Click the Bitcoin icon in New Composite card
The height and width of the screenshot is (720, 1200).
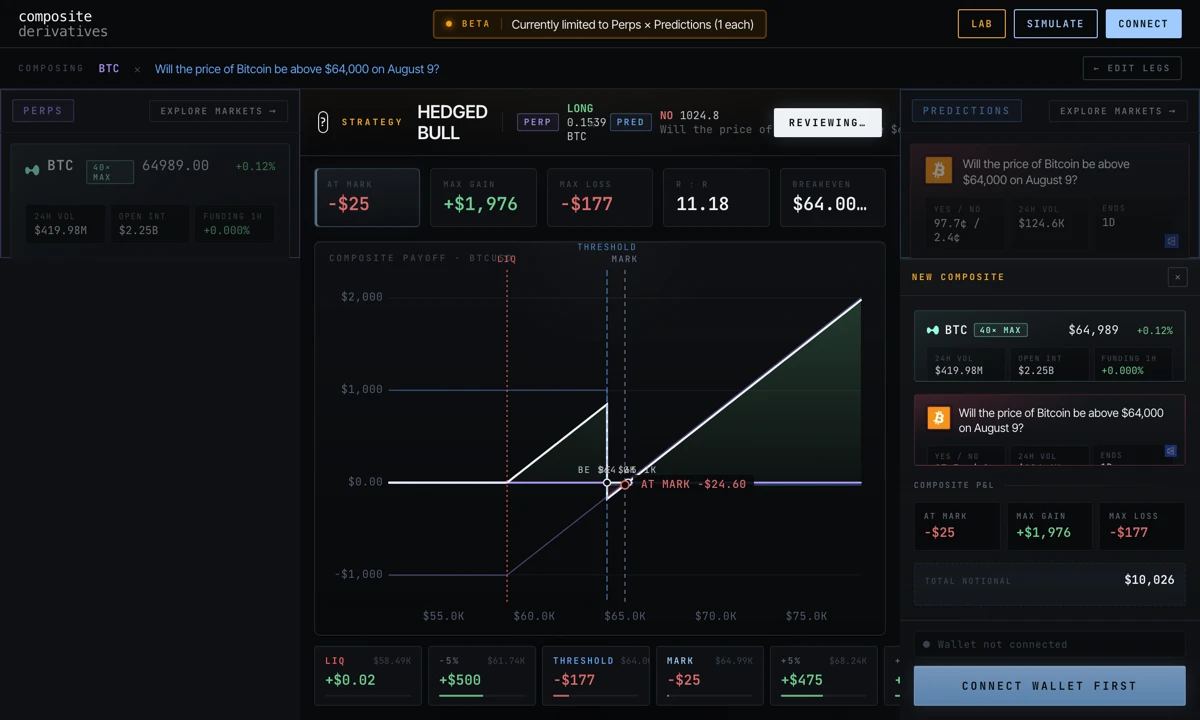[x=938, y=418]
